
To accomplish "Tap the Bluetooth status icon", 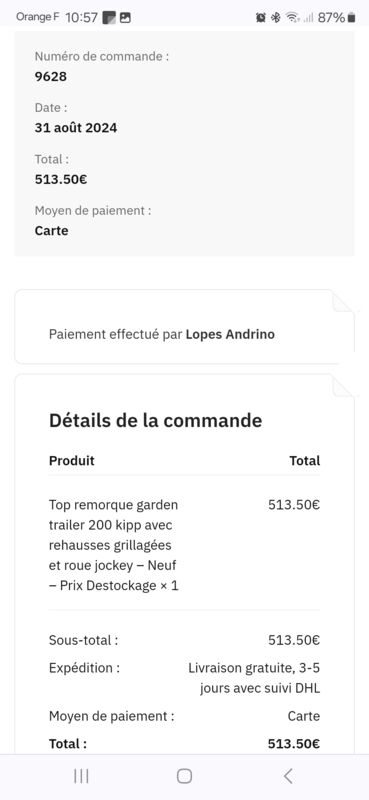I will [276, 18].
